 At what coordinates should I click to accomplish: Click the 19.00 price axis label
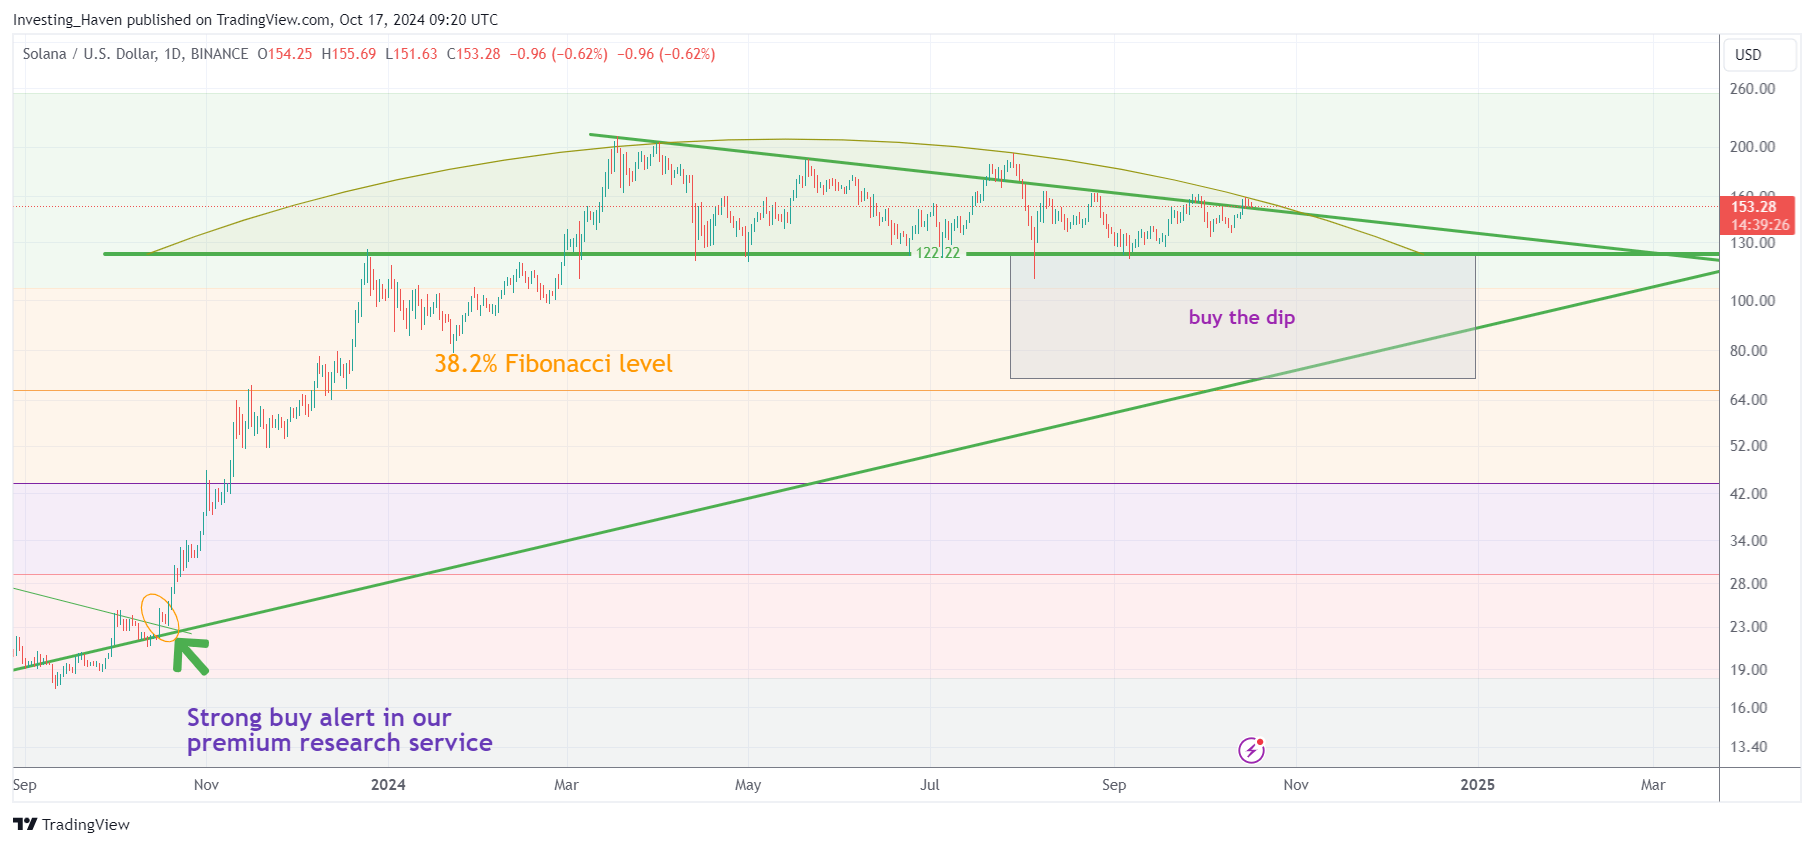pos(1749,670)
